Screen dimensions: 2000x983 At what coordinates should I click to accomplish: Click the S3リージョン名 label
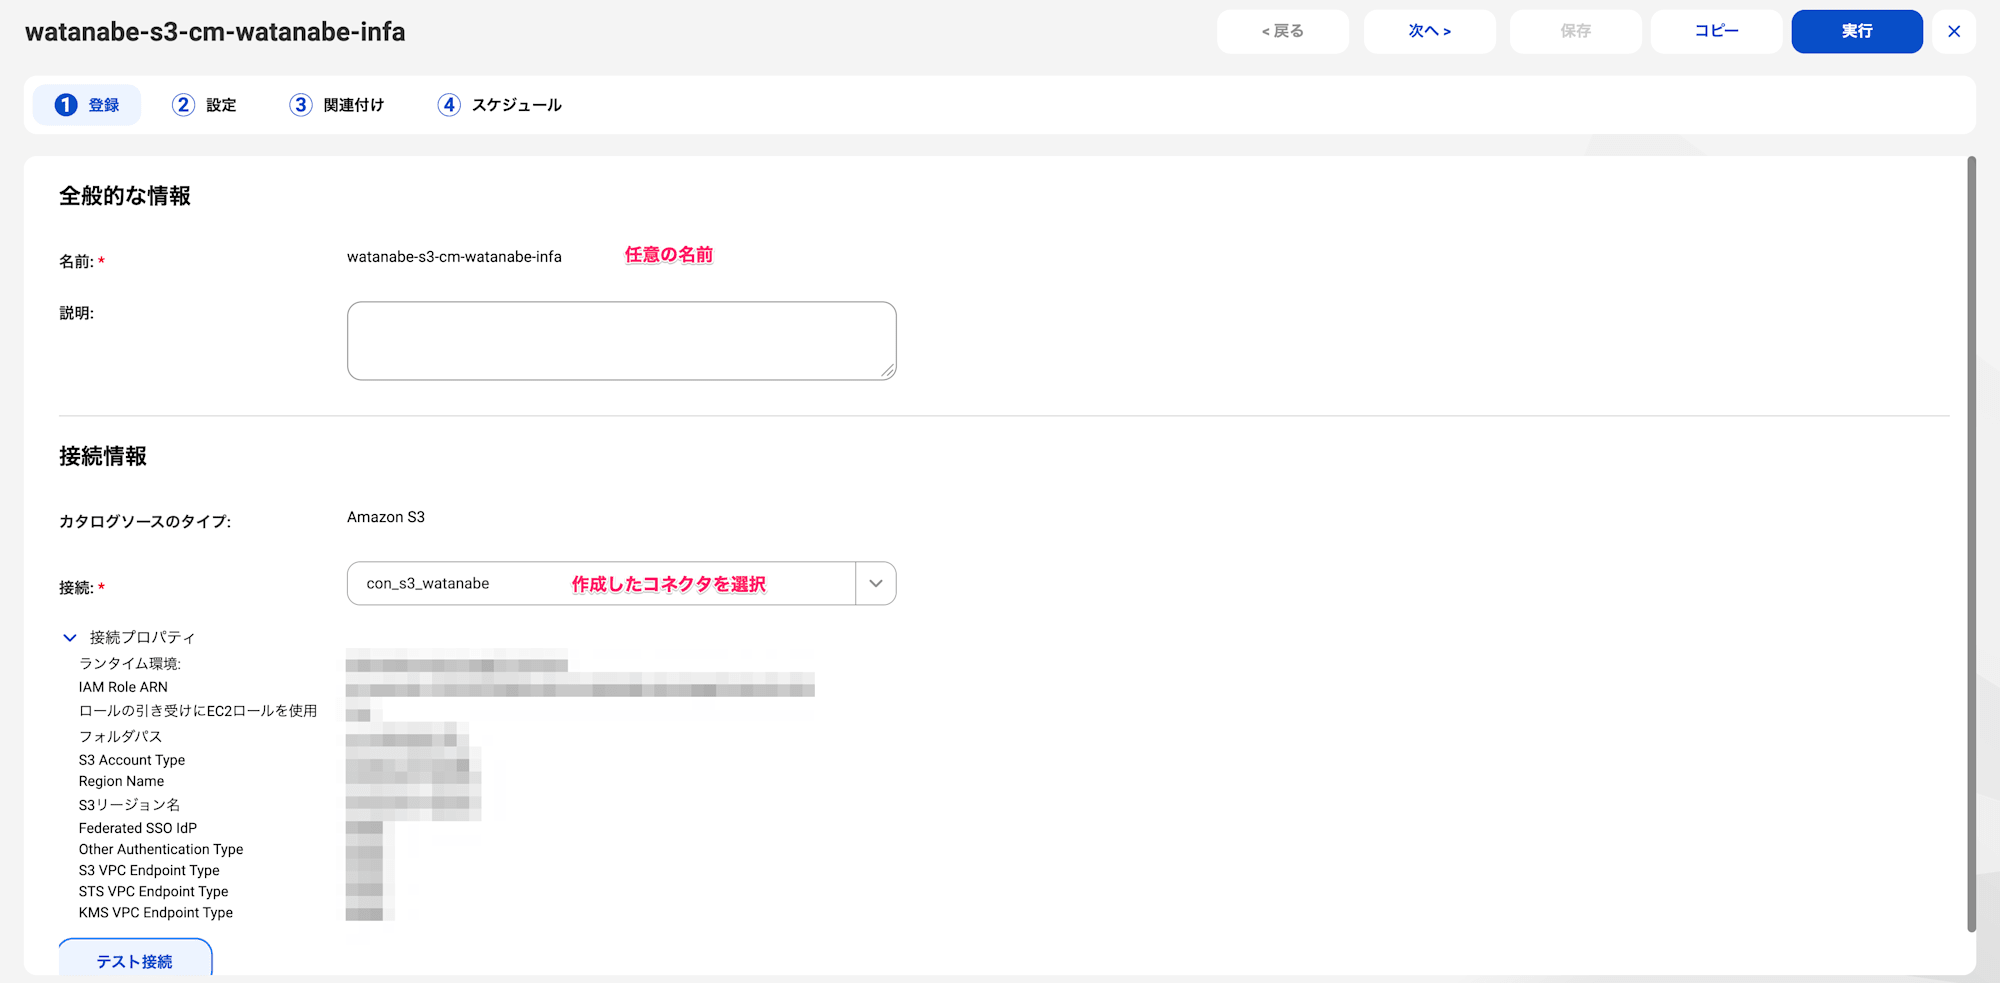129,805
